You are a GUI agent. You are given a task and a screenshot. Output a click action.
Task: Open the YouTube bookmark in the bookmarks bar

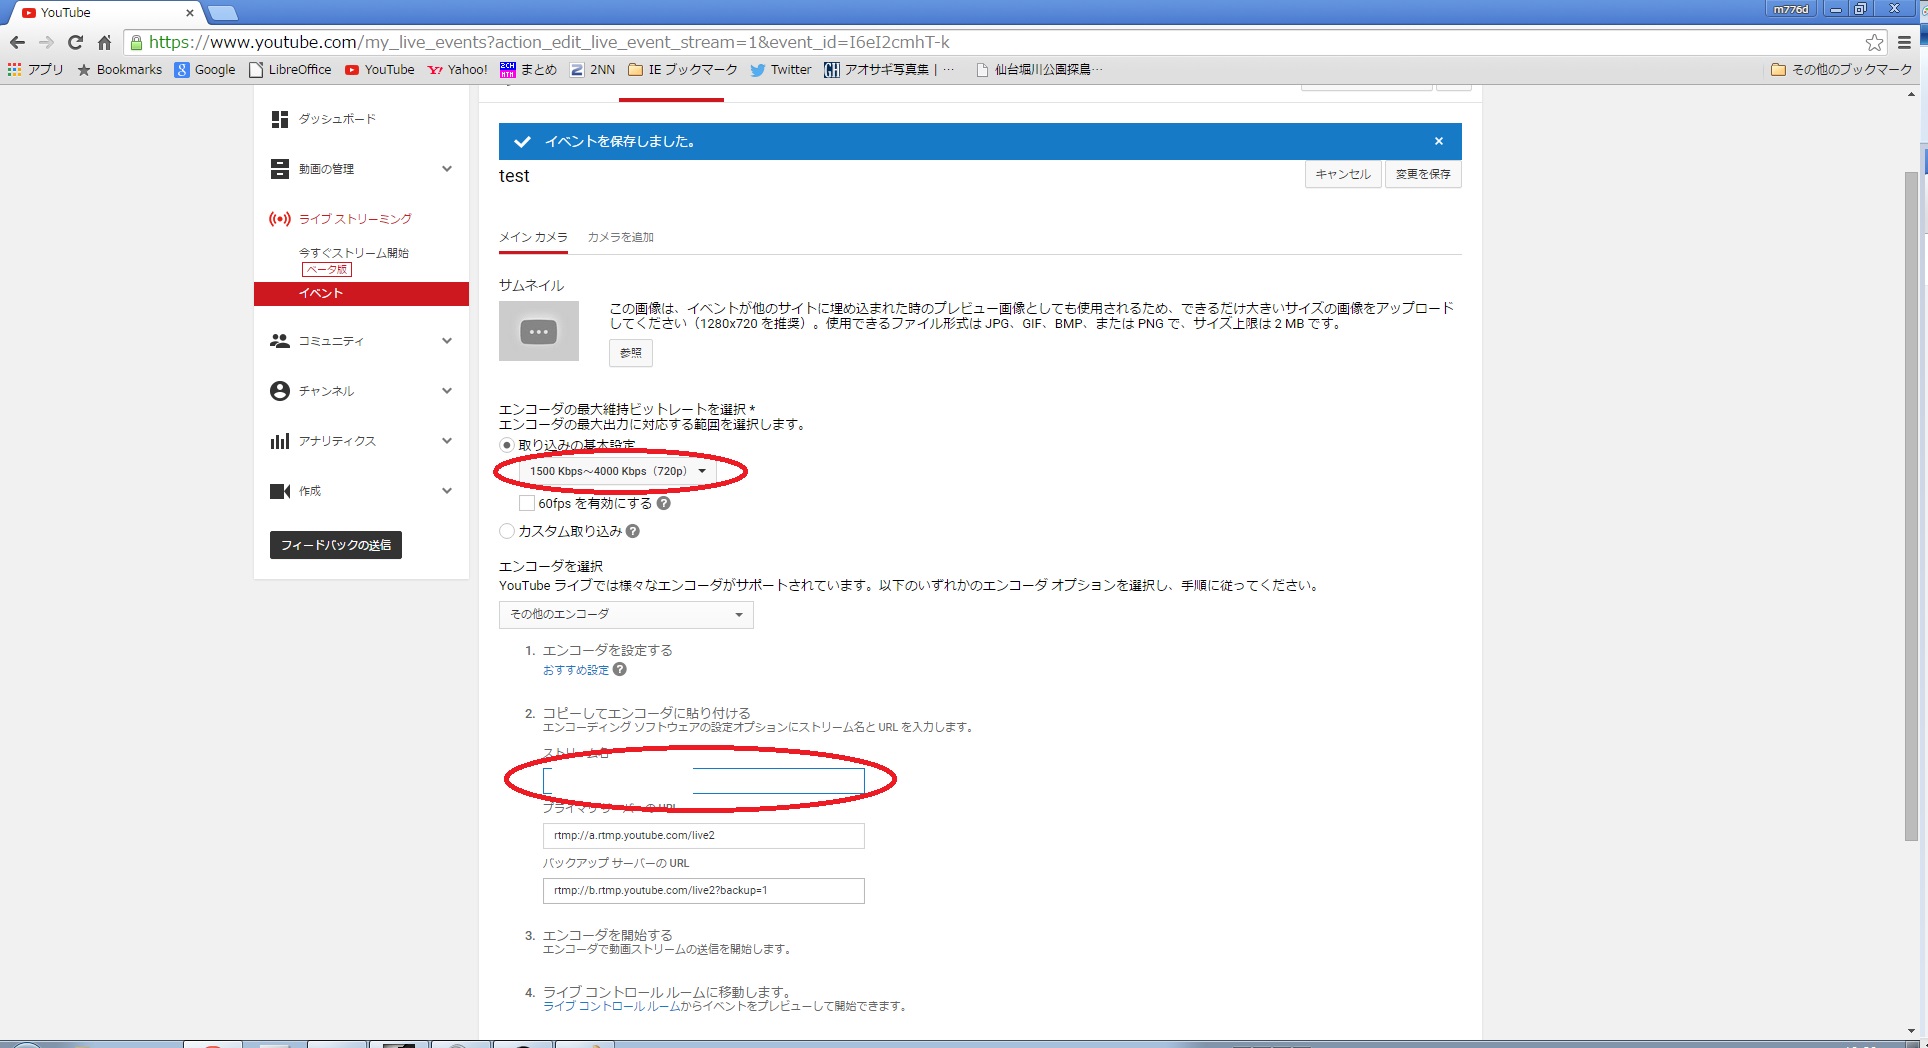379,69
